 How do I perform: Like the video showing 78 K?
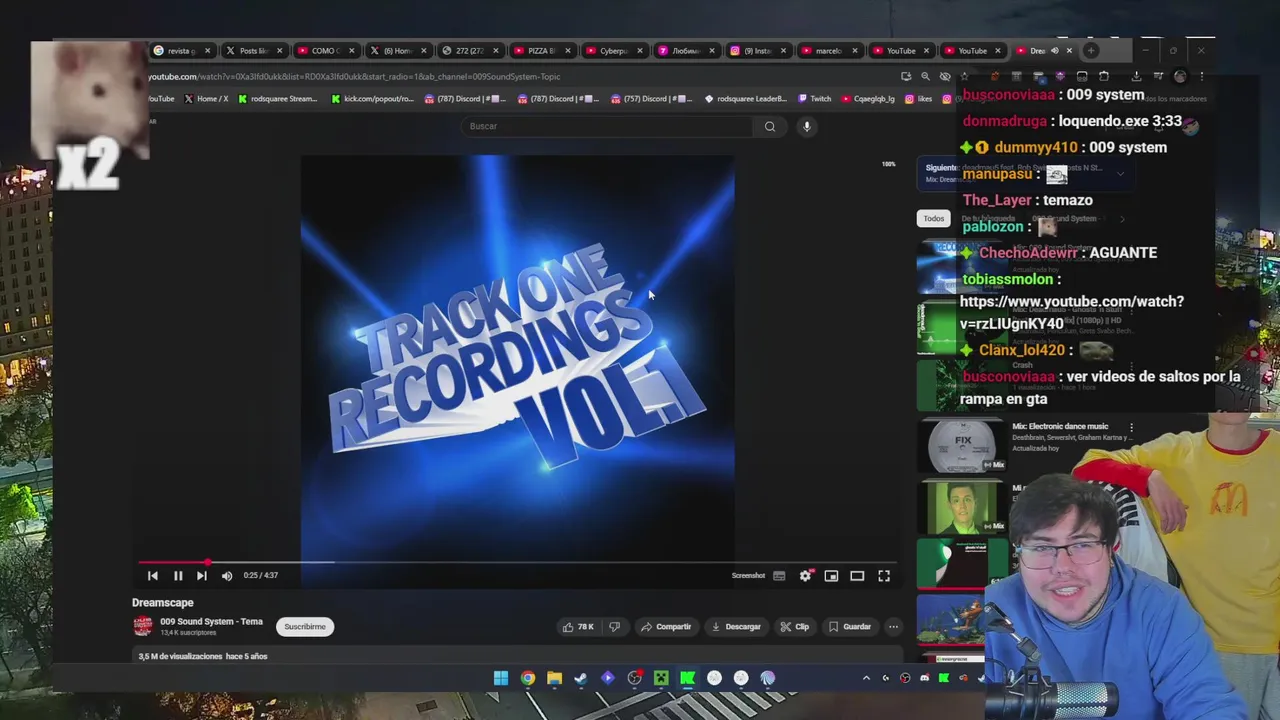(x=578, y=627)
